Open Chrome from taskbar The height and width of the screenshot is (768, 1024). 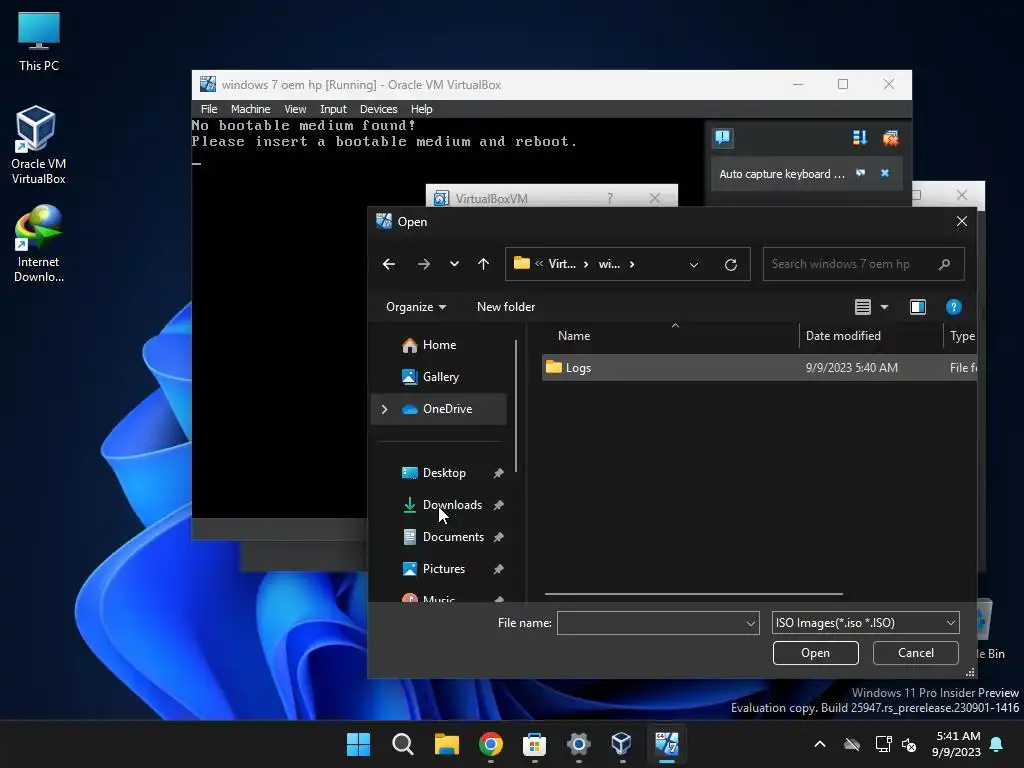click(x=490, y=744)
